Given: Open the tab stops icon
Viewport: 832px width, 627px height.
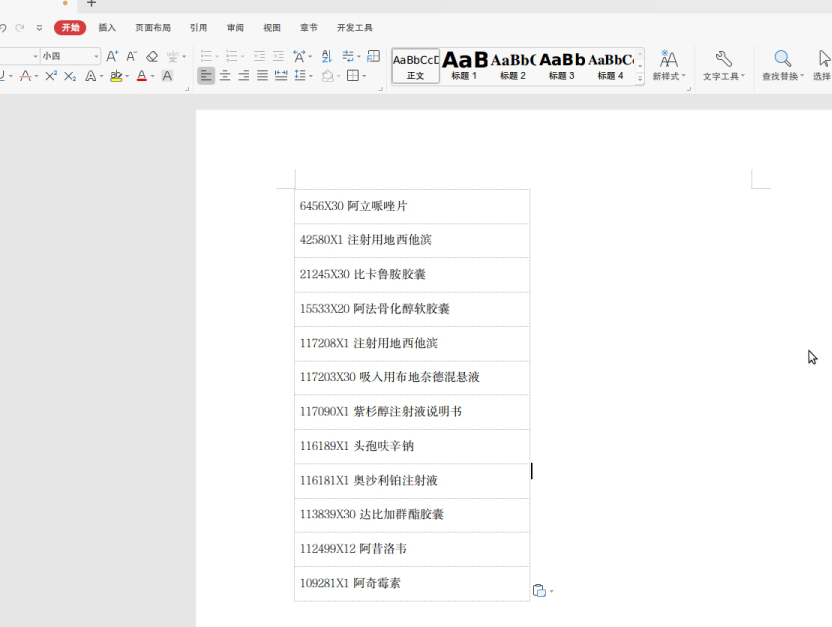Looking at the screenshot, I should click(x=374, y=56).
